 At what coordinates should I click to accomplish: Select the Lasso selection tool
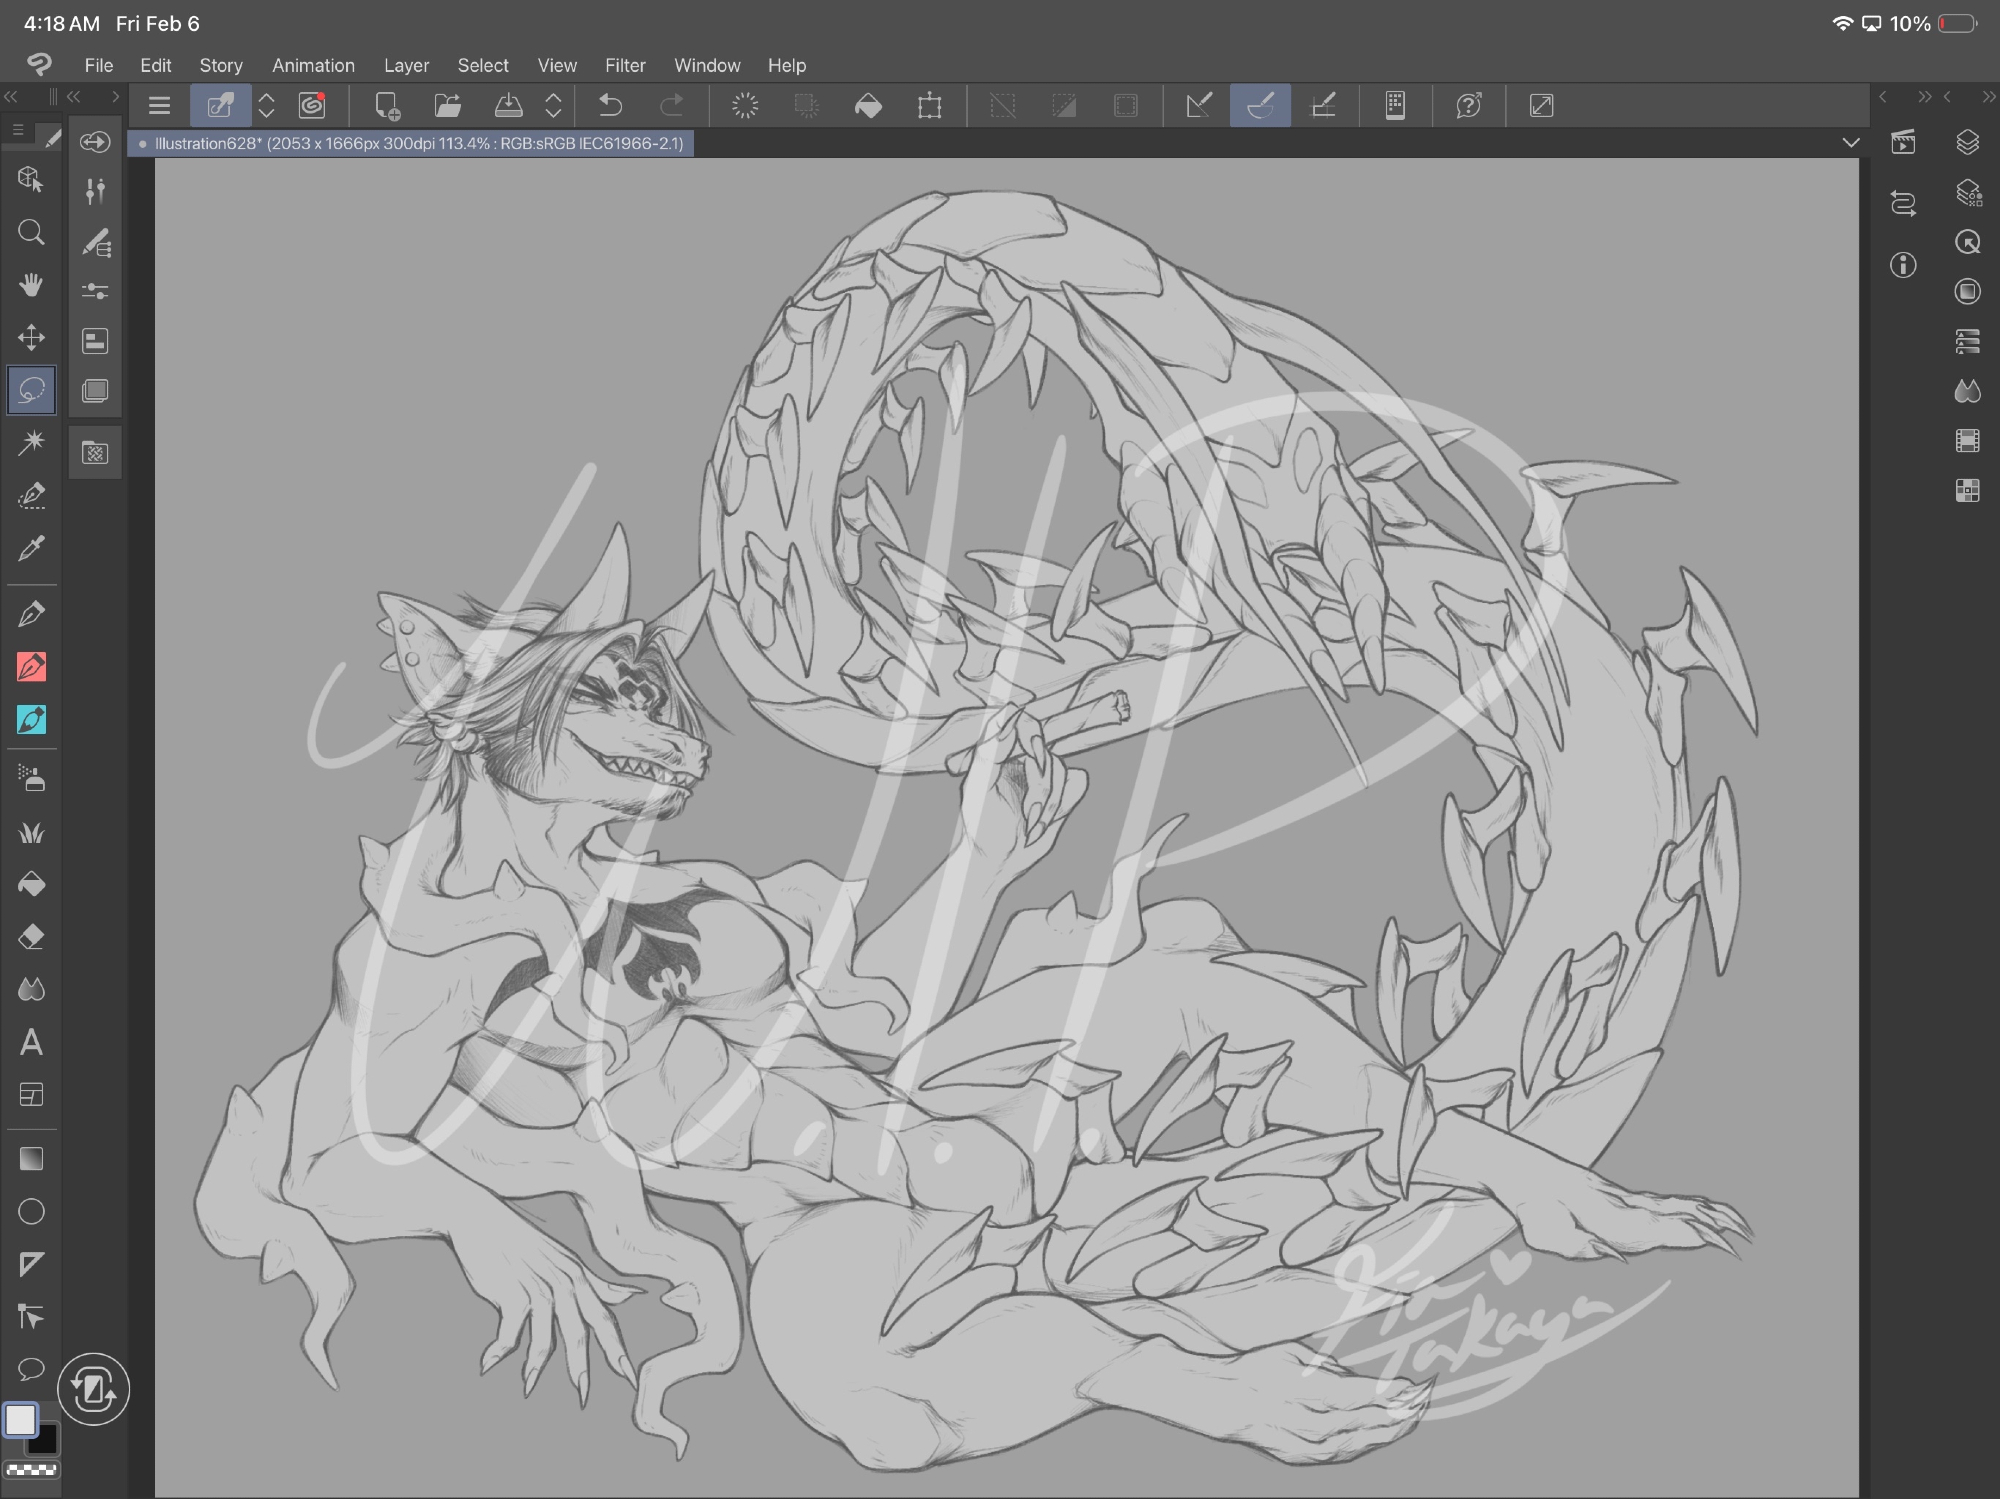31,390
